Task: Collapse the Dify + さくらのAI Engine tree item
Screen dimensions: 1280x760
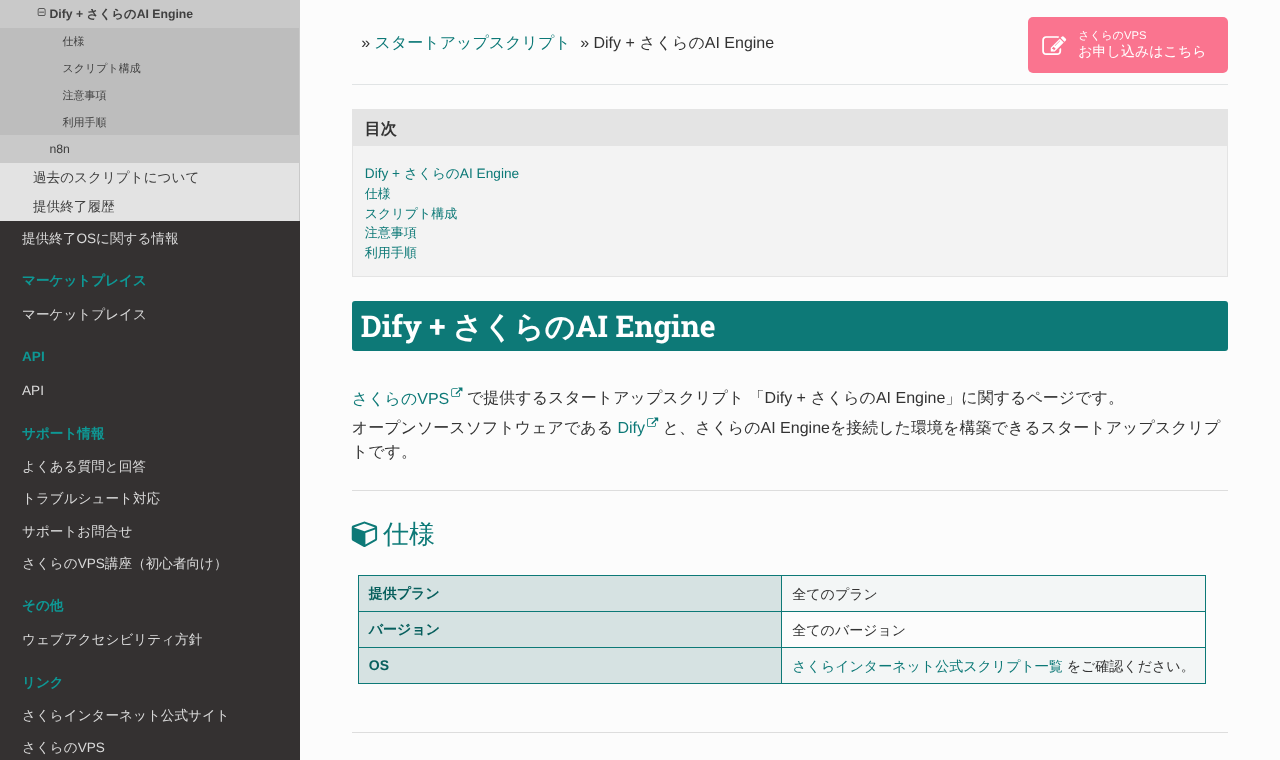Action: [x=42, y=12]
